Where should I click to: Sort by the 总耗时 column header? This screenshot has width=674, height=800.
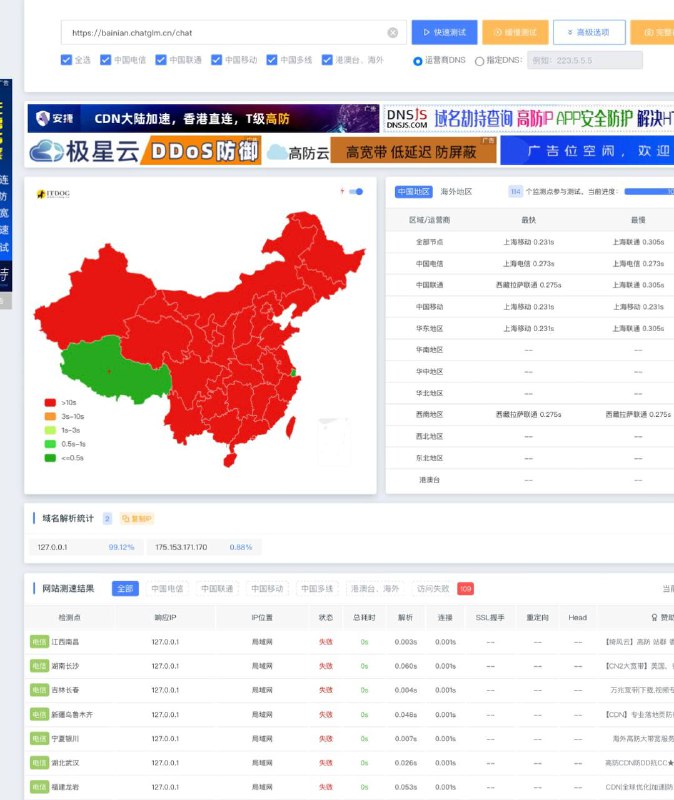(x=364, y=617)
